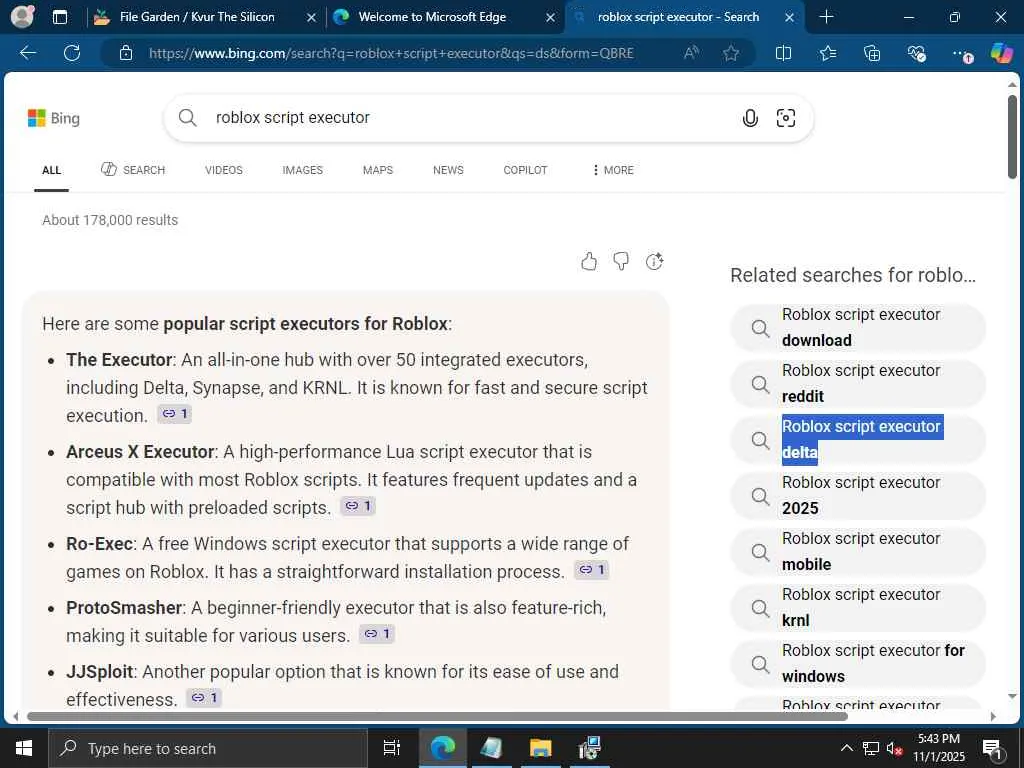Screen dimensions: 1024x768
Task: Start voice search with microphone icon
Action: pyautogui.click(x=750, y=118)
